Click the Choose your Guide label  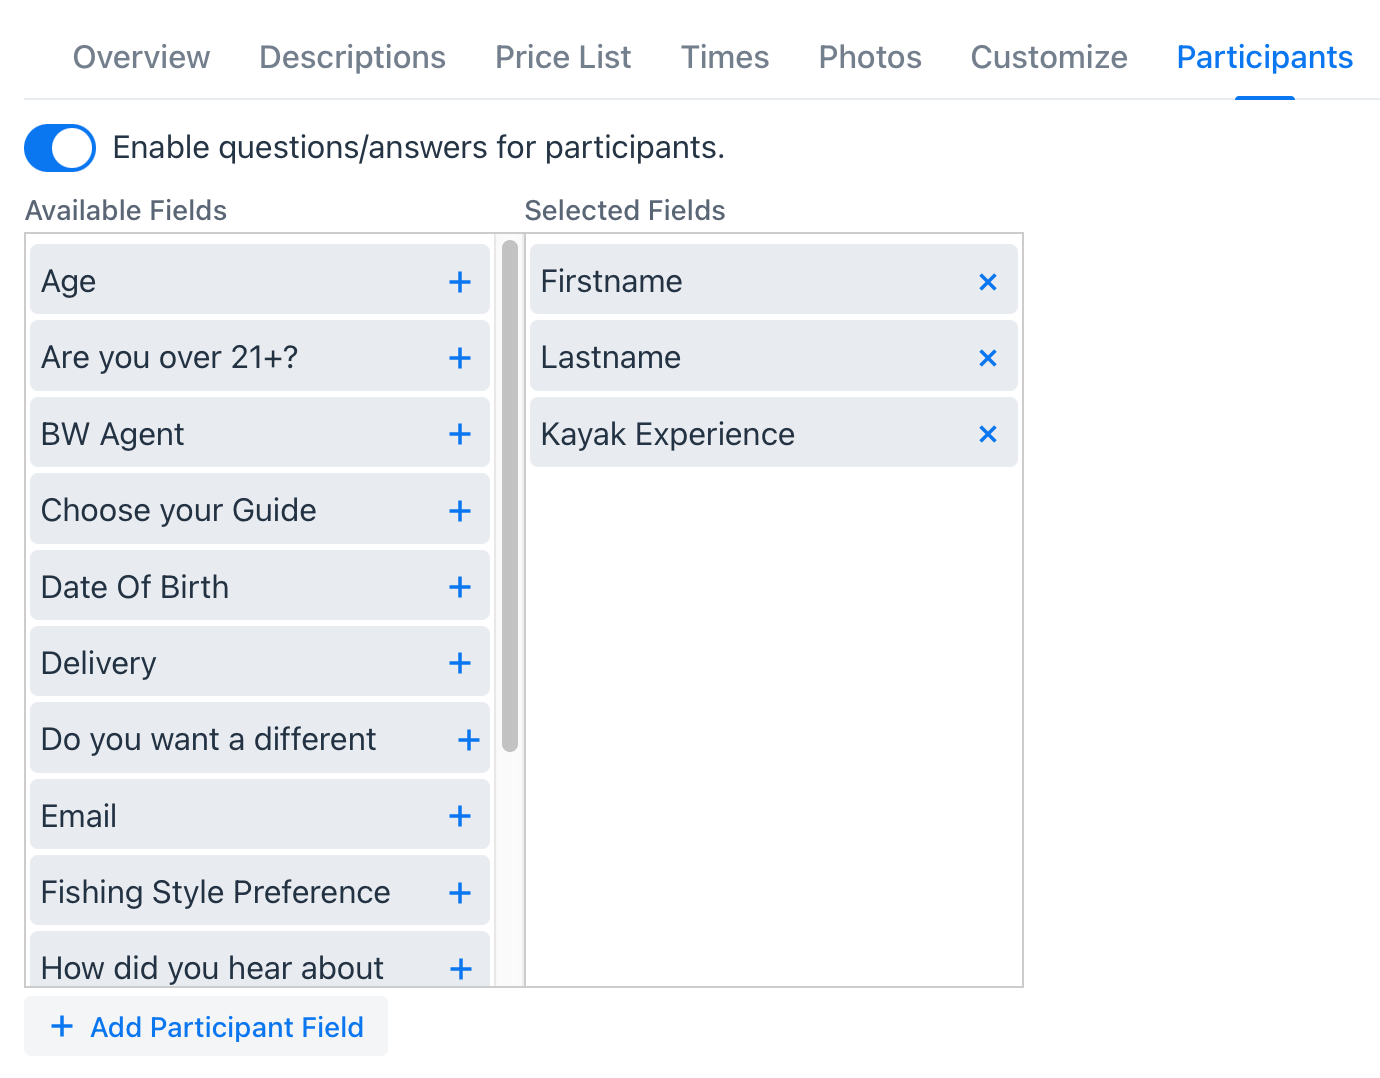click(x=179, y=511)
